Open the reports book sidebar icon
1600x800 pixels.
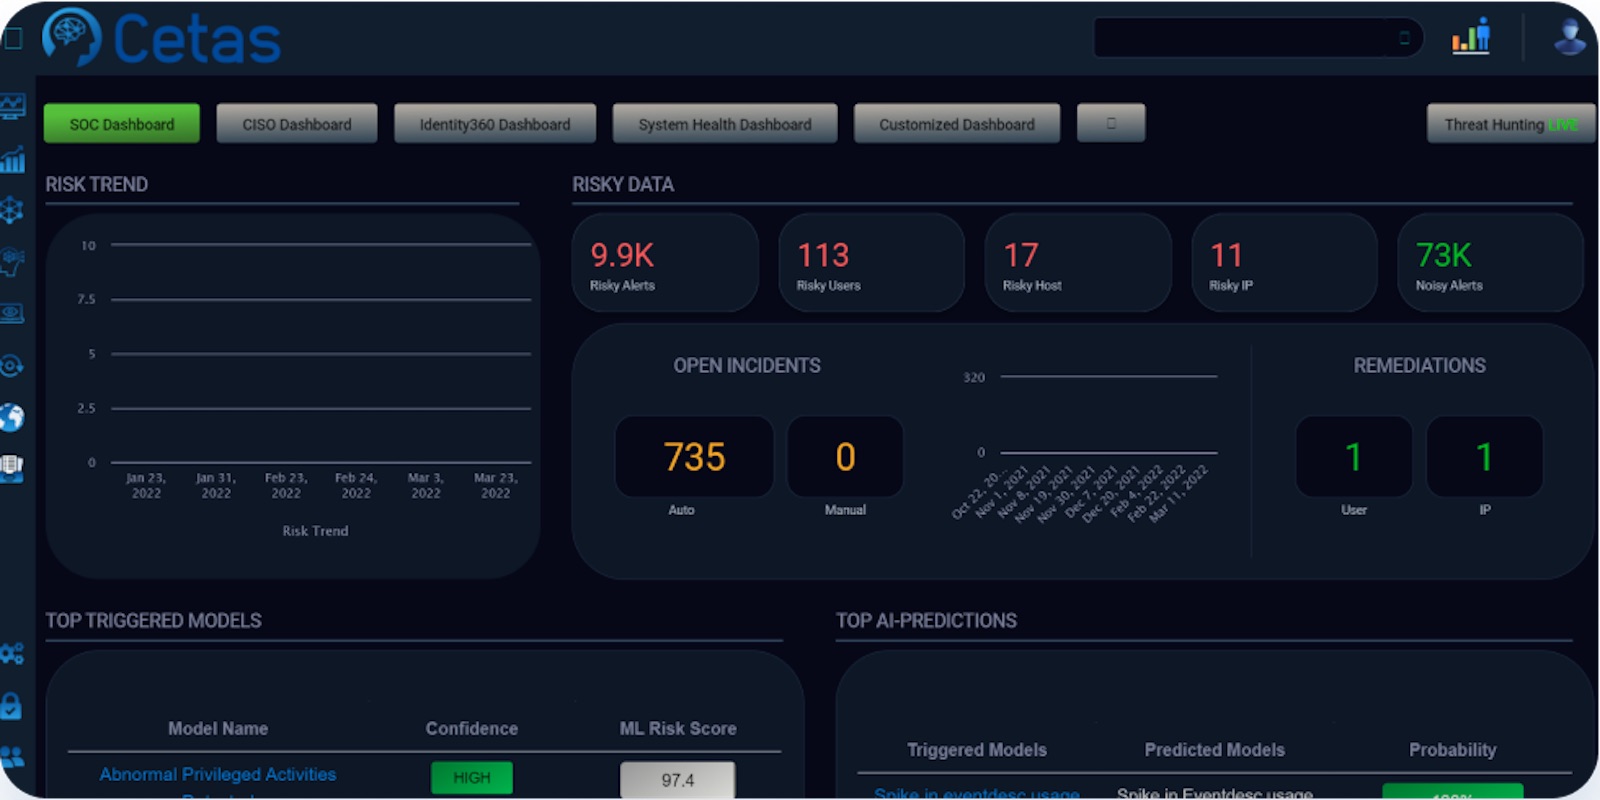point(12,469)
